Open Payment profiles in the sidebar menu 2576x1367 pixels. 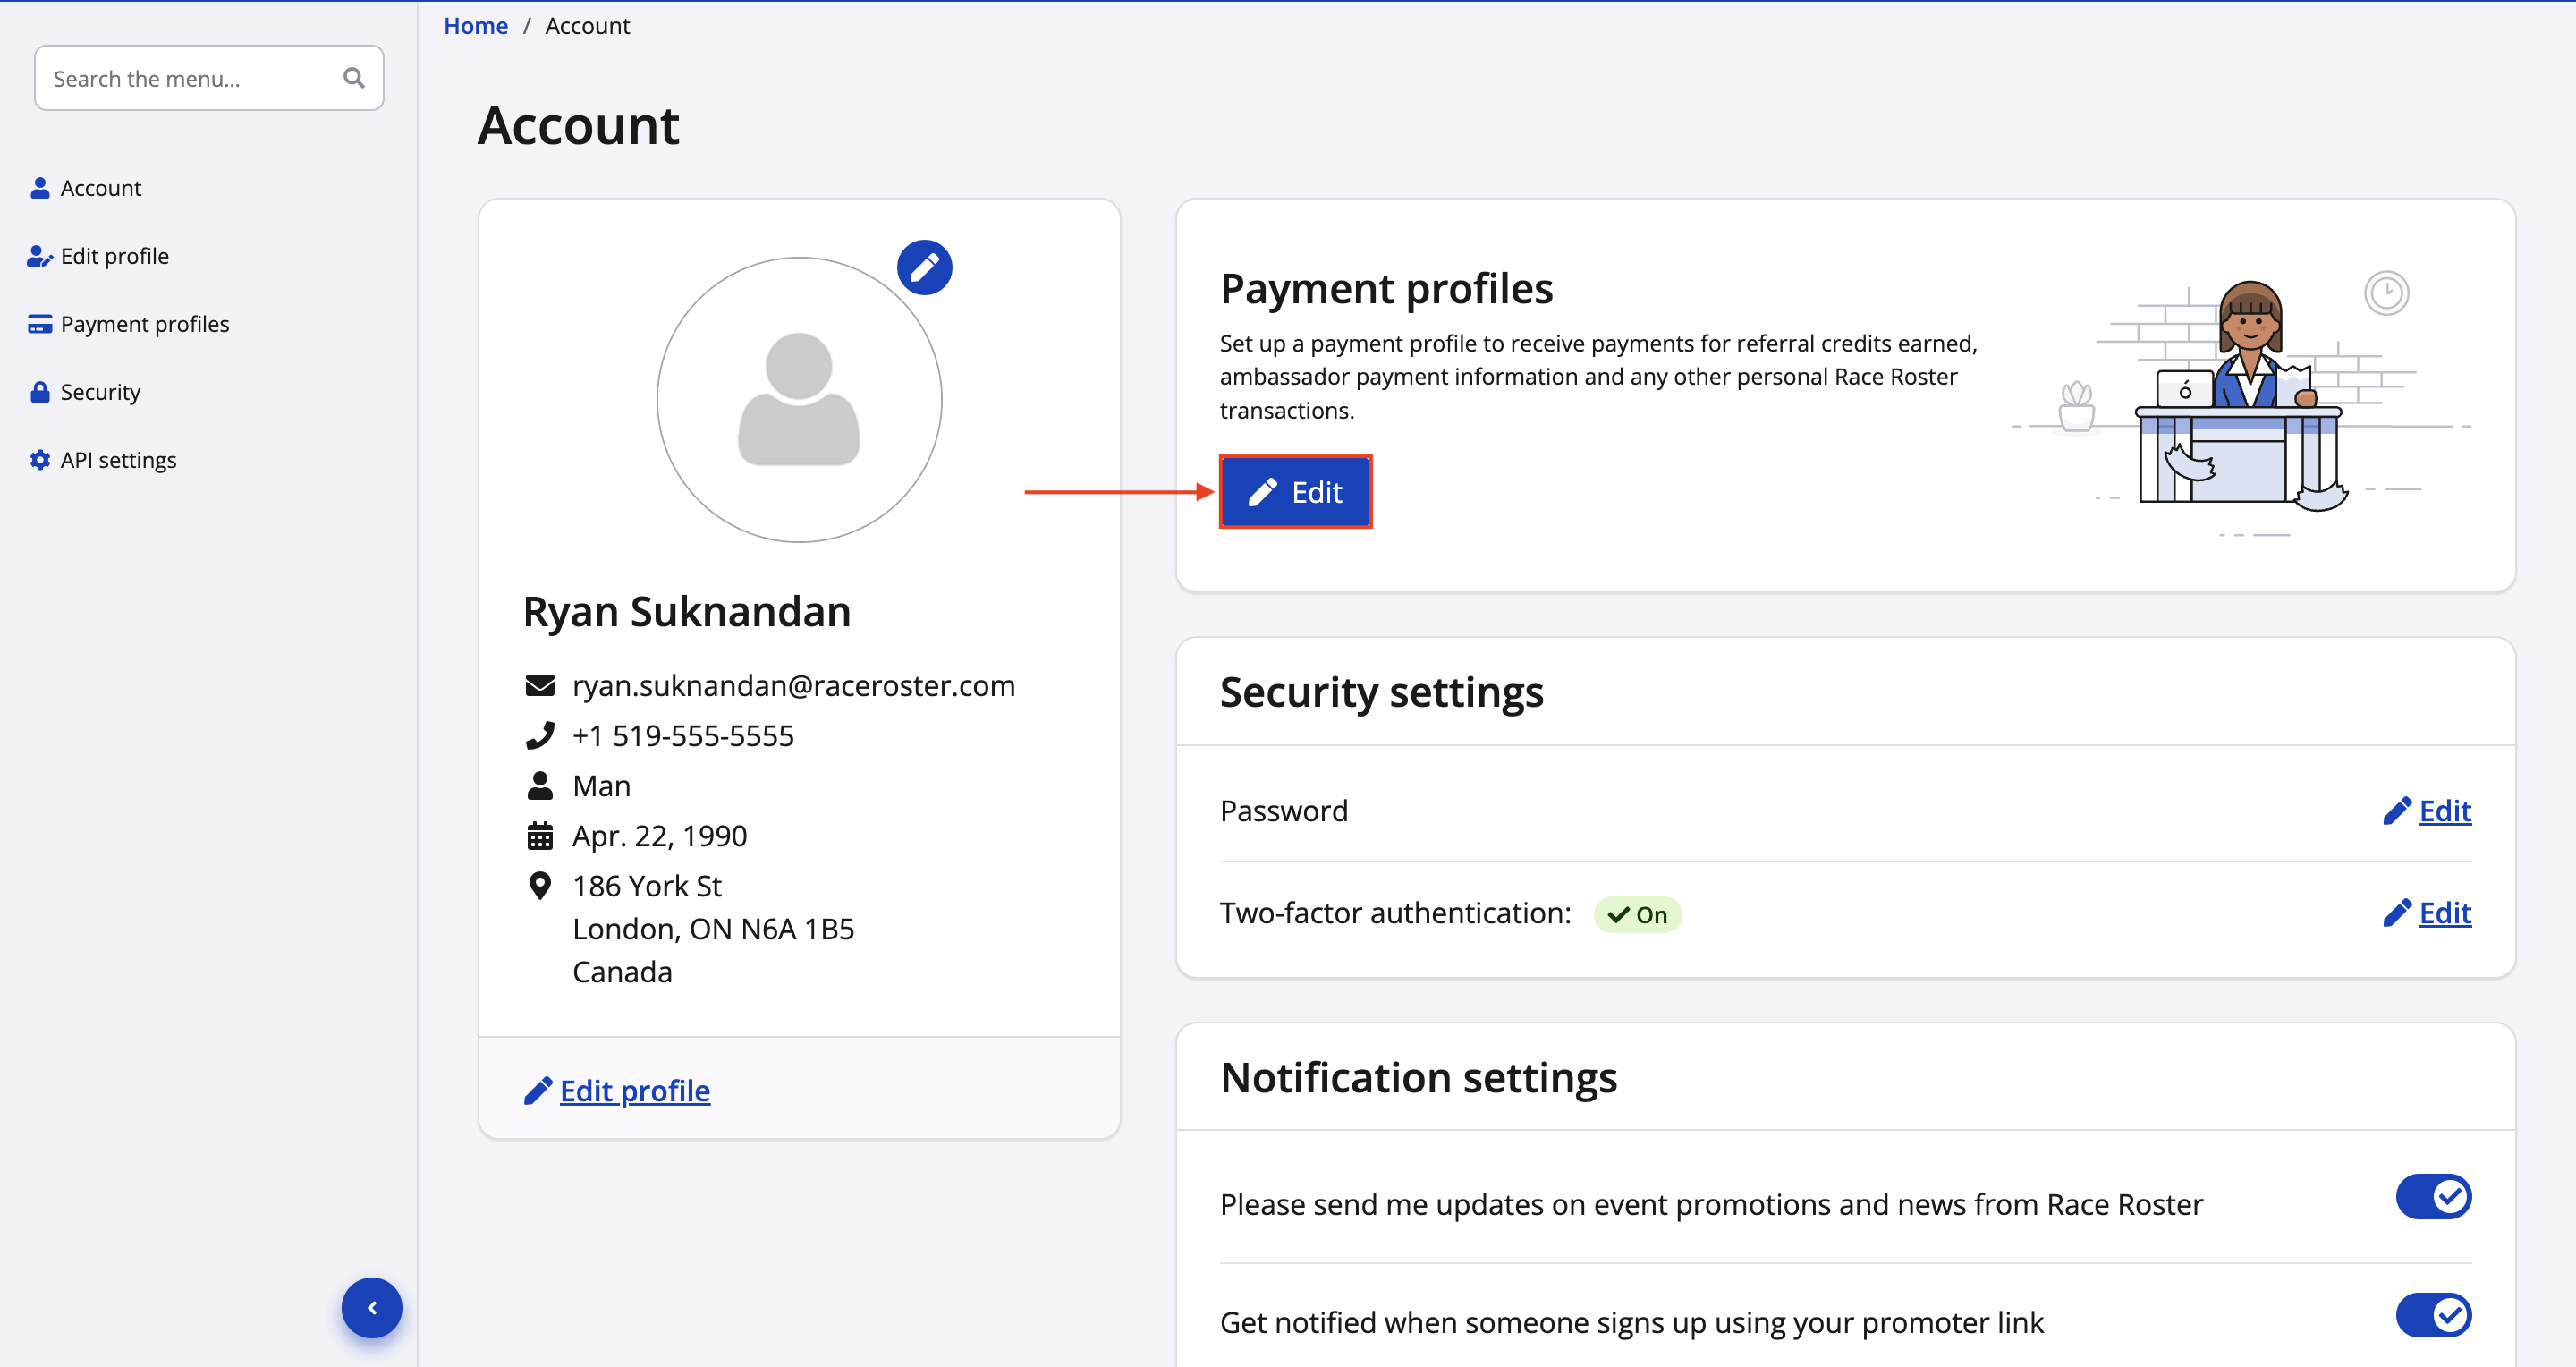point(144,324)
